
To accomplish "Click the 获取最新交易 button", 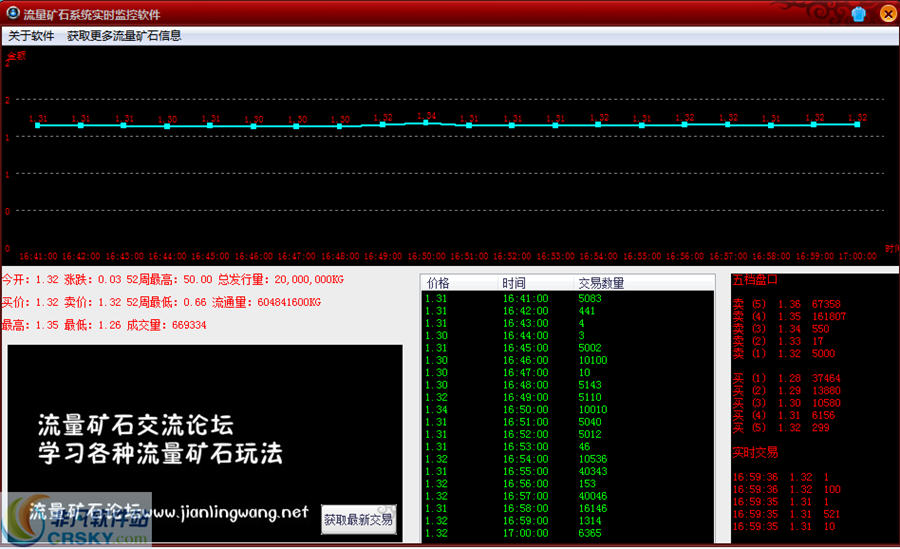I will pyautogui.click(x=359, y=520).
